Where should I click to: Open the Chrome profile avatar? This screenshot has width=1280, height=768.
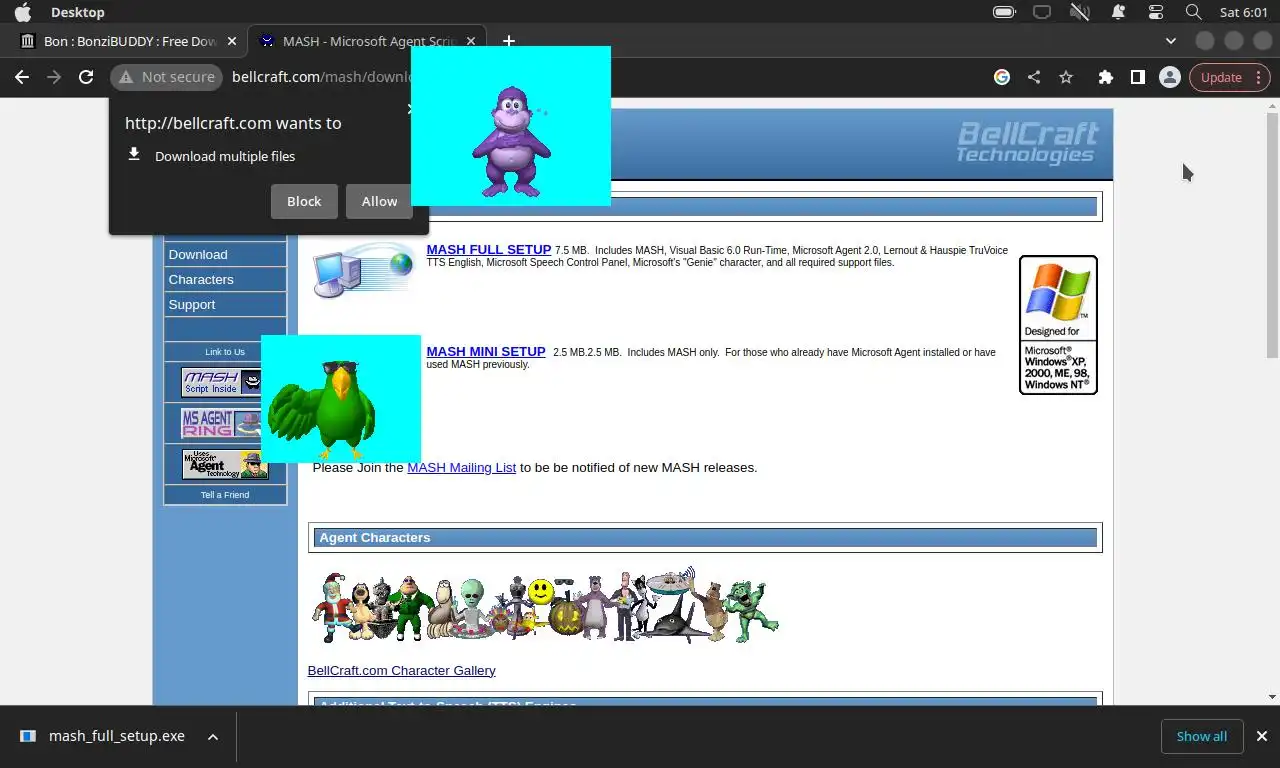[x=1169, y=77]
